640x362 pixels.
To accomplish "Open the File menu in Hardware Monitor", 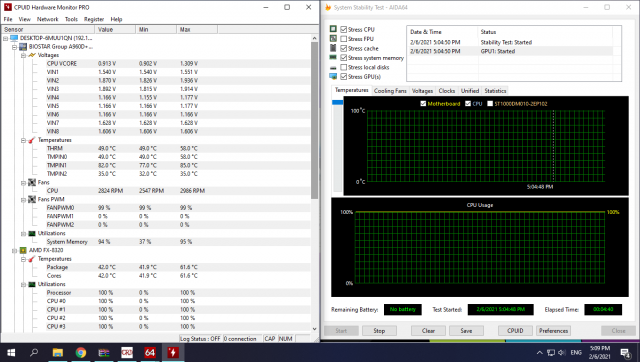I will [x=8, y=19].
